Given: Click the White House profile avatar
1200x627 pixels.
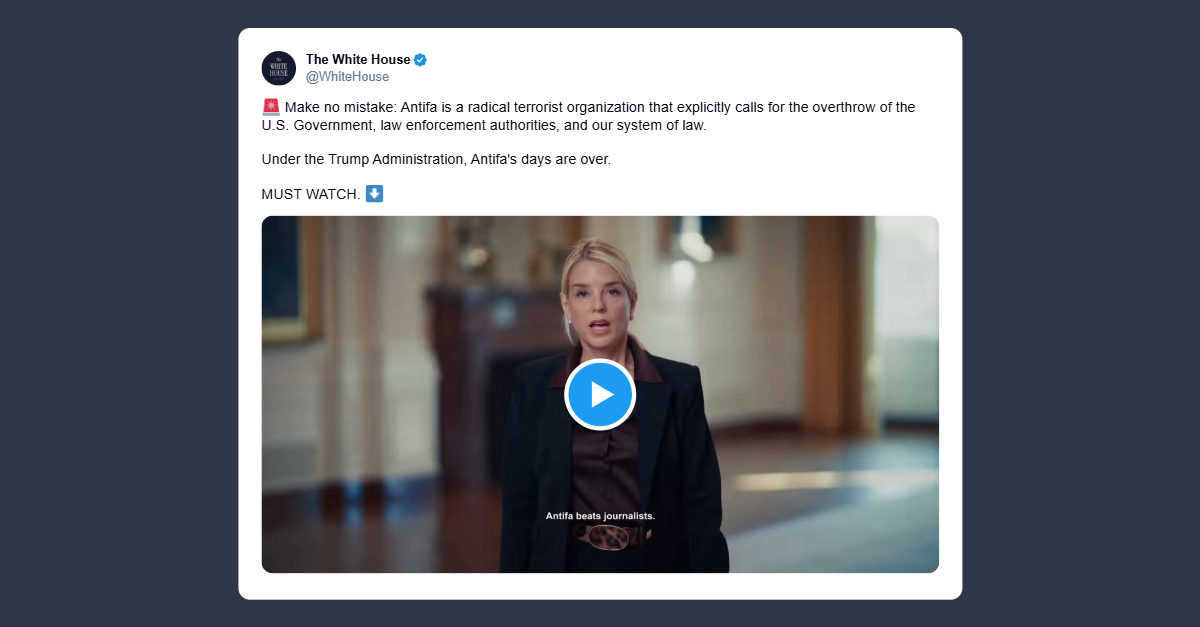Looking at the screenshot, I should [279, 68].
